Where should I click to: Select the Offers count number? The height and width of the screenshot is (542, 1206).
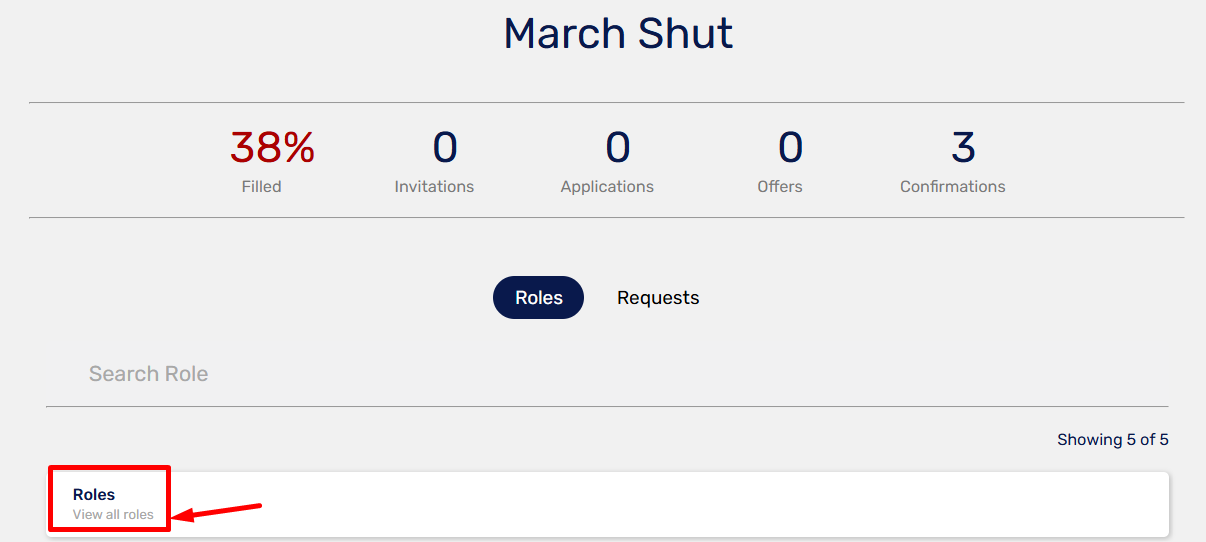pos(790,148)
